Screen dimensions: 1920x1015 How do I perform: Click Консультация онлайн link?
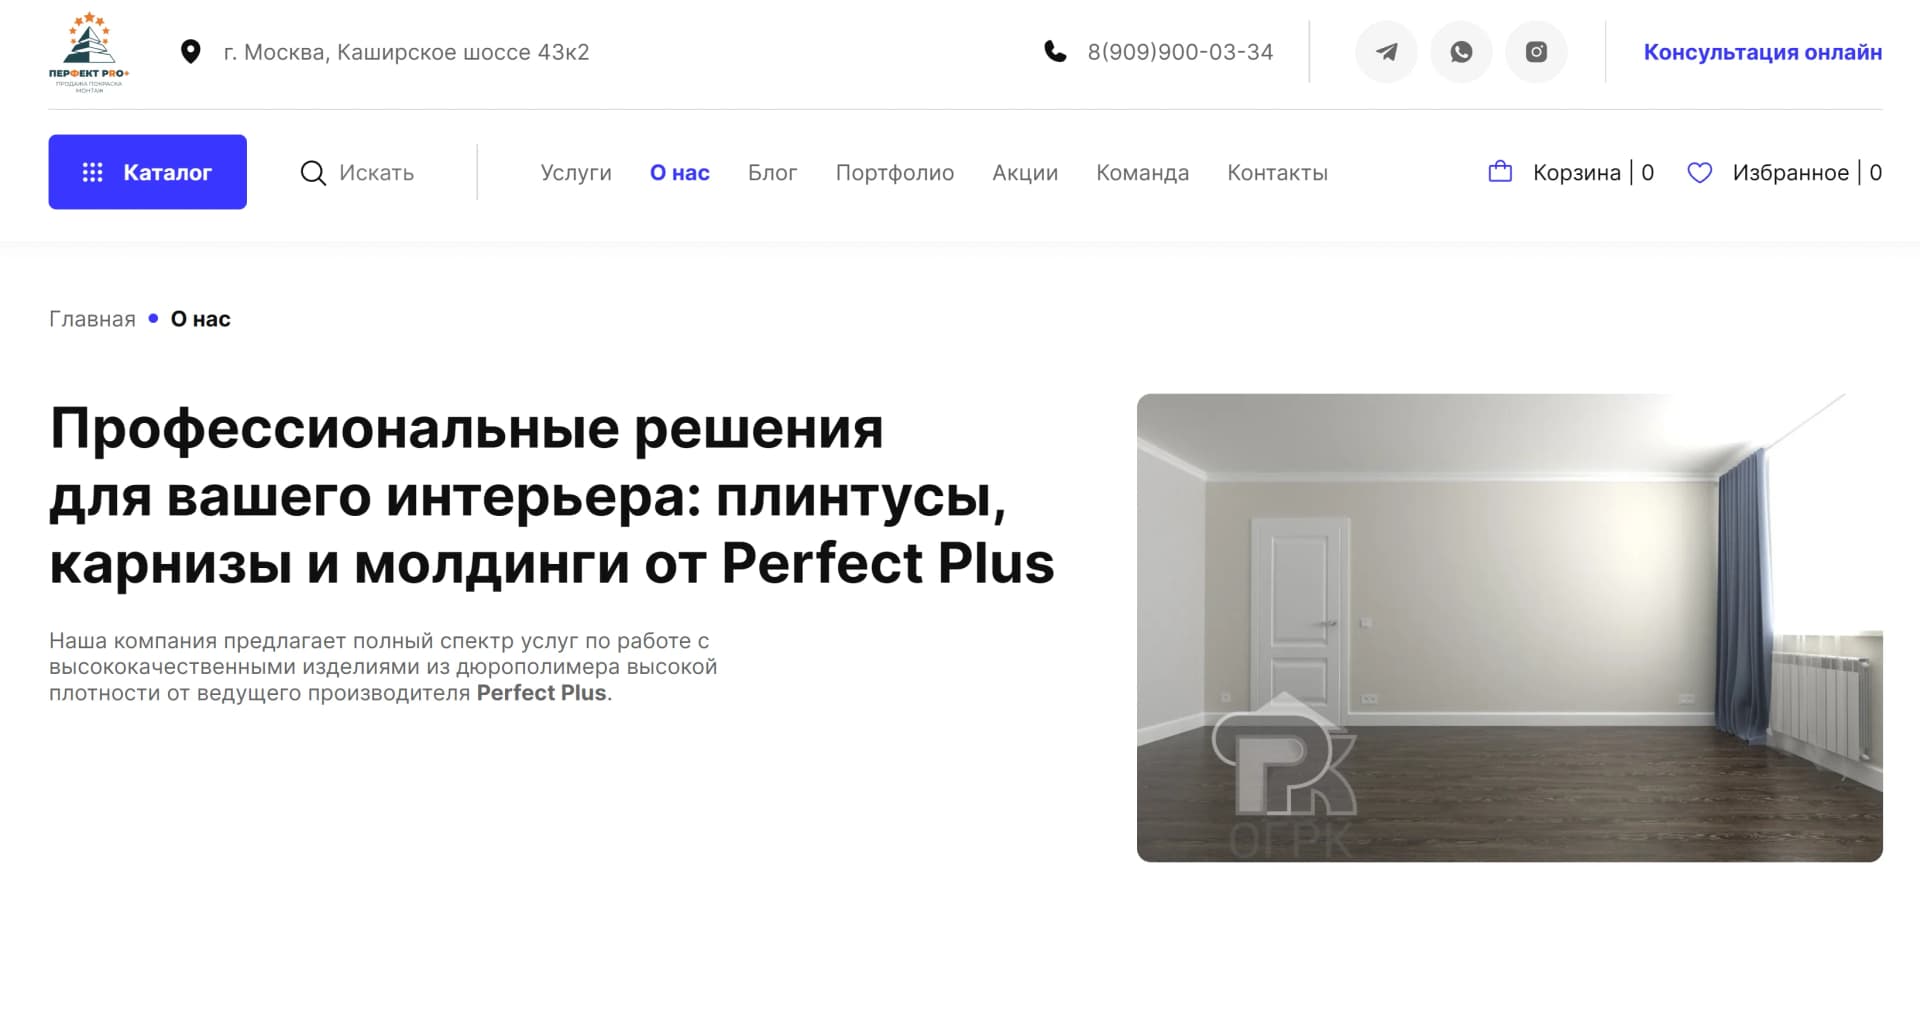click(x=1763, y=52)
